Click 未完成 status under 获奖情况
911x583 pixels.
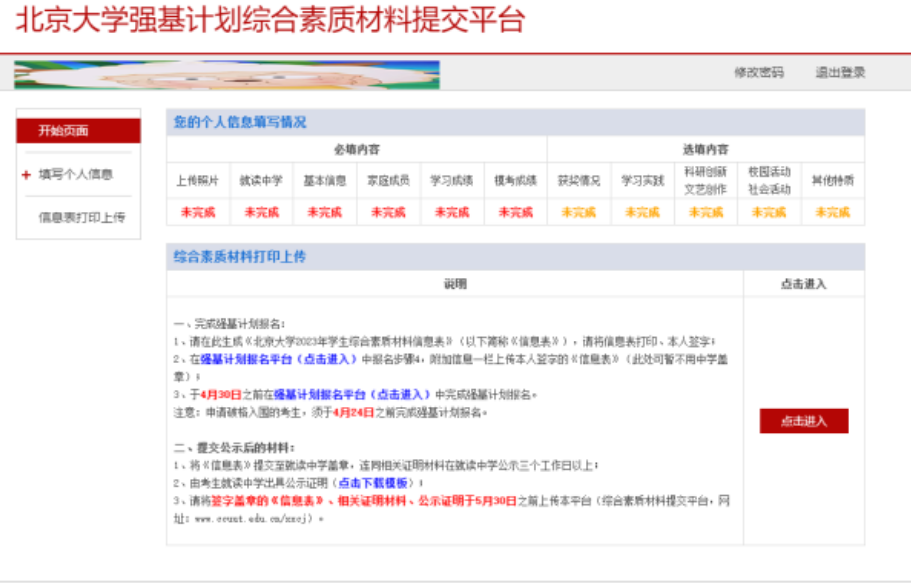click(x=579, y=212)
